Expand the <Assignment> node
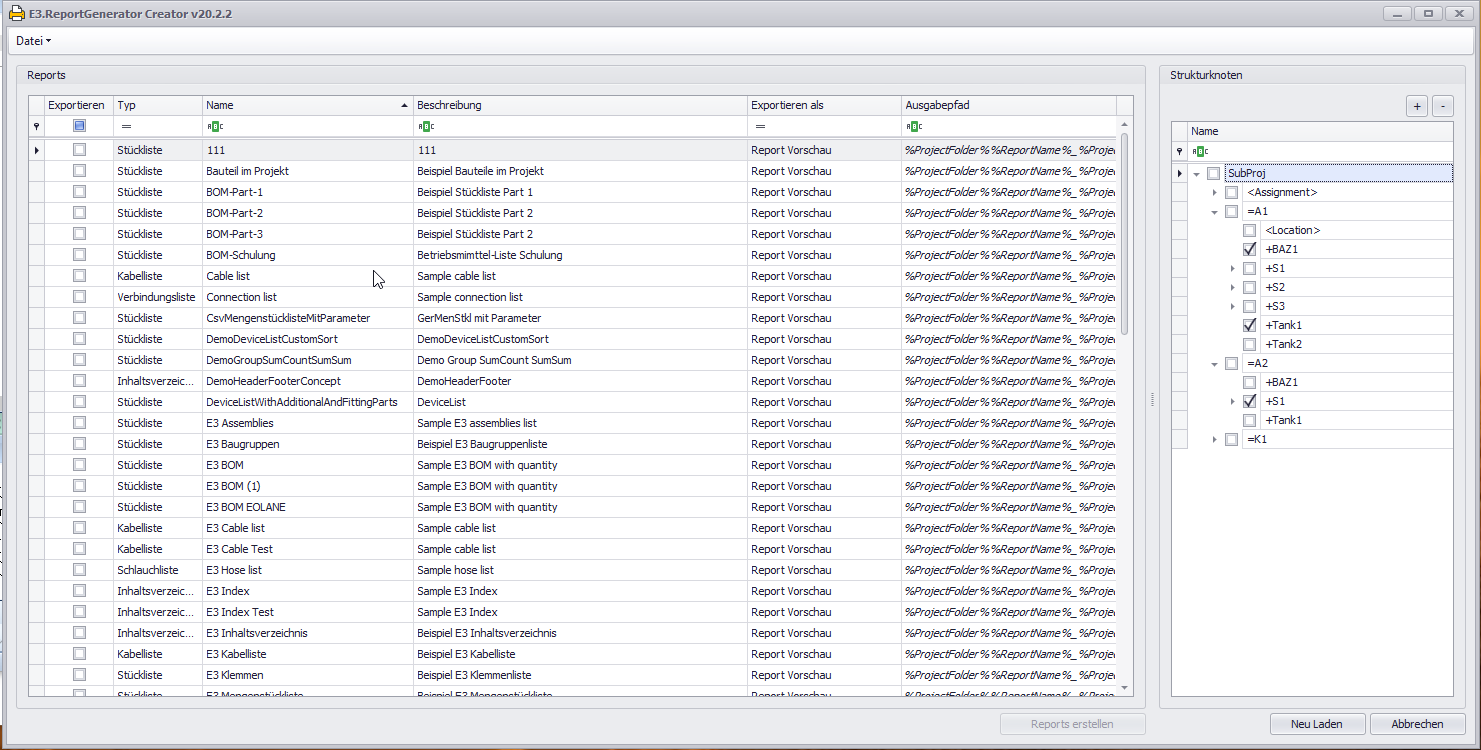The image size is (1481, 750). coord(1215,191)
